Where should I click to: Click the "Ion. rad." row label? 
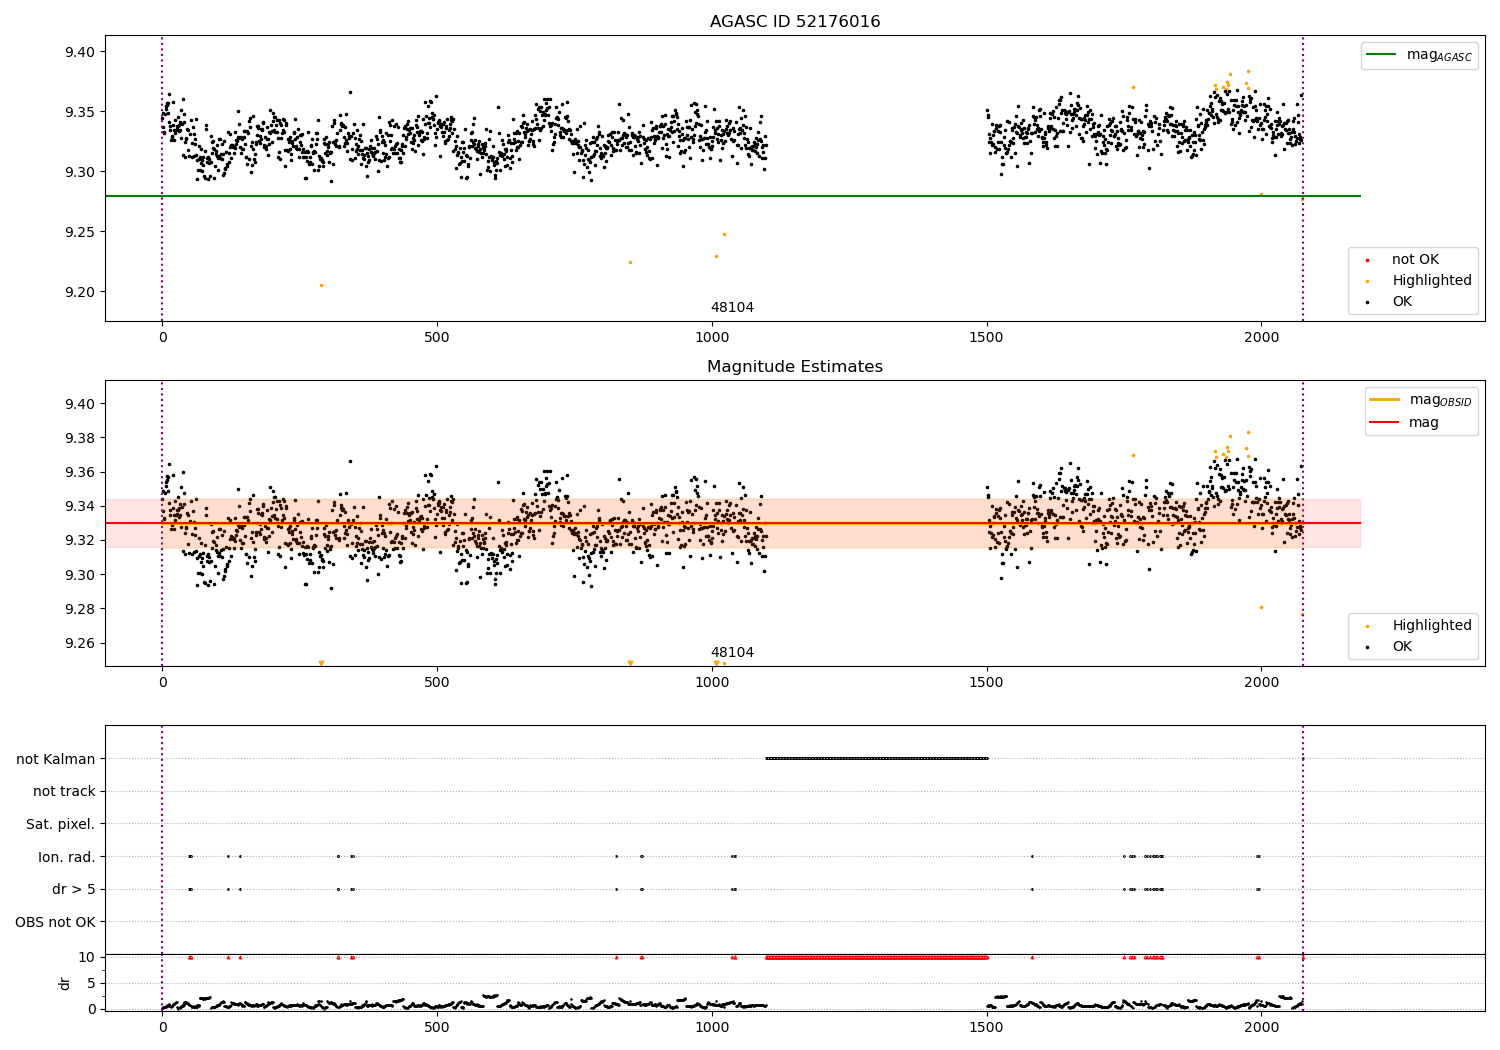pyautogui.click(x=67, y=857)
